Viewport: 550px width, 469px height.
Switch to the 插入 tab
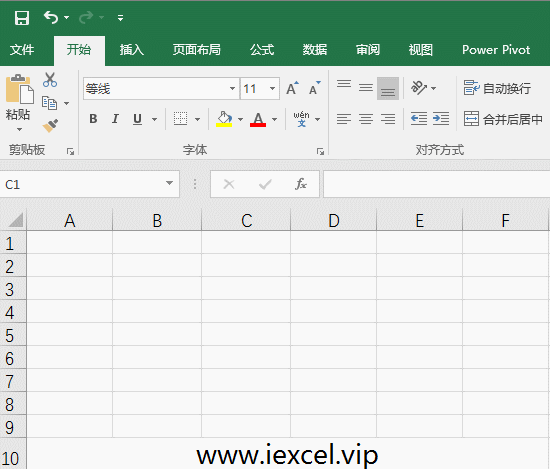132,50
